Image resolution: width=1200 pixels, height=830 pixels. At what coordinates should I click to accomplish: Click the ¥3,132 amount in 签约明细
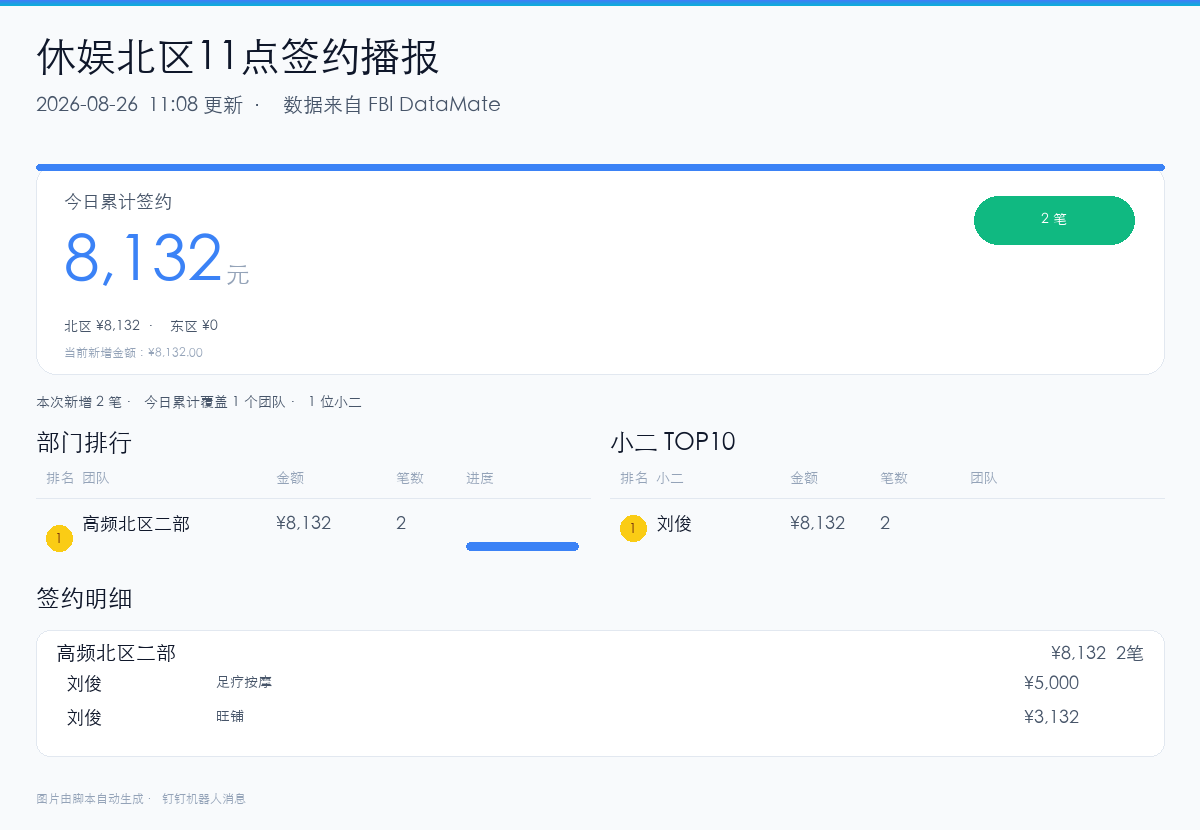click(1051, 717)
